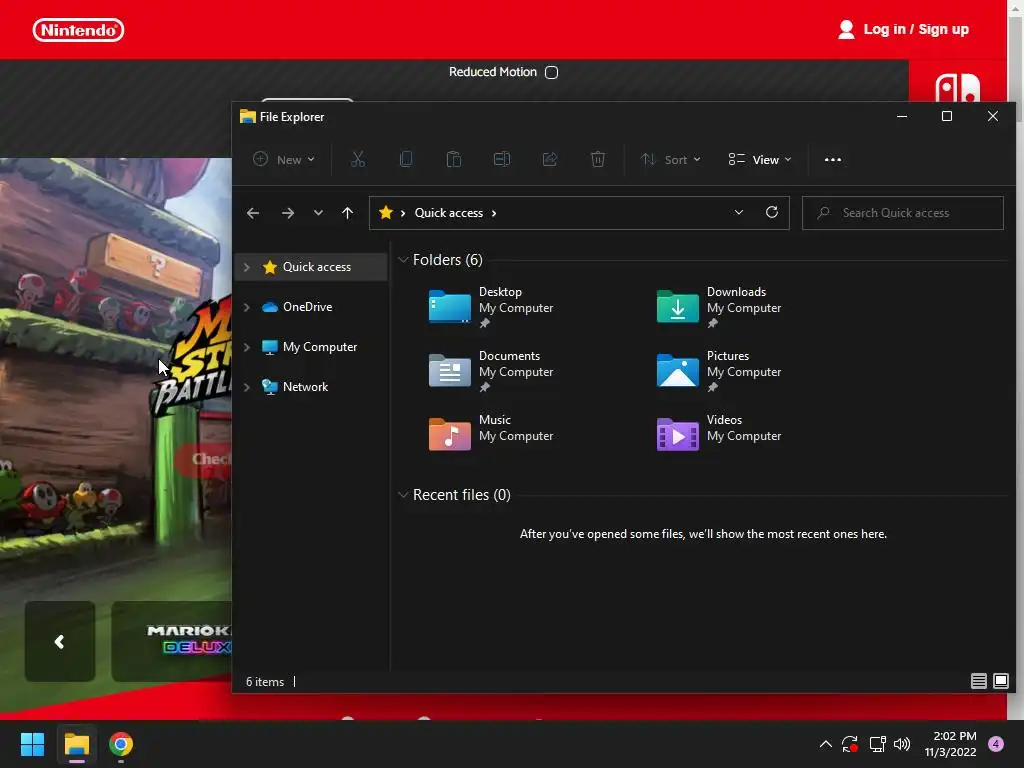1024x768 pixels.
Task: Expand OneDrive tree node
Action: click(x=247, y=307)
